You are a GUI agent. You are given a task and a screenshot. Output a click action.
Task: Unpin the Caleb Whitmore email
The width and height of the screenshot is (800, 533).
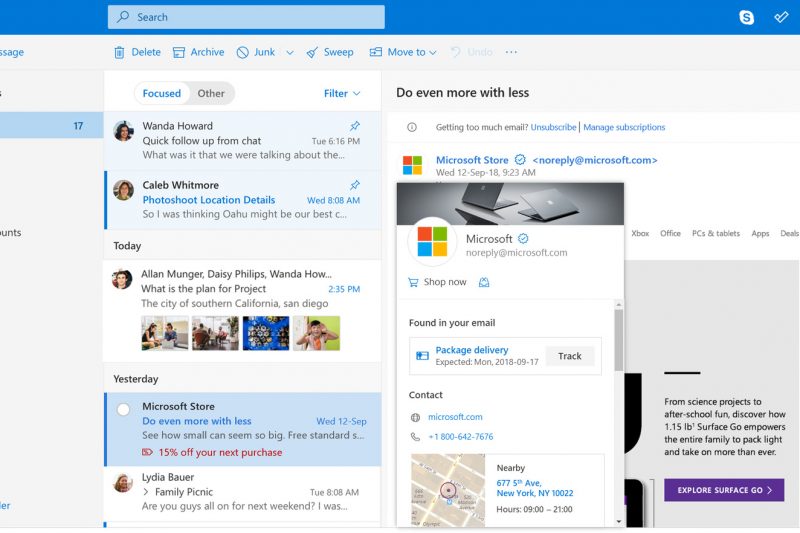coord(355,185)
